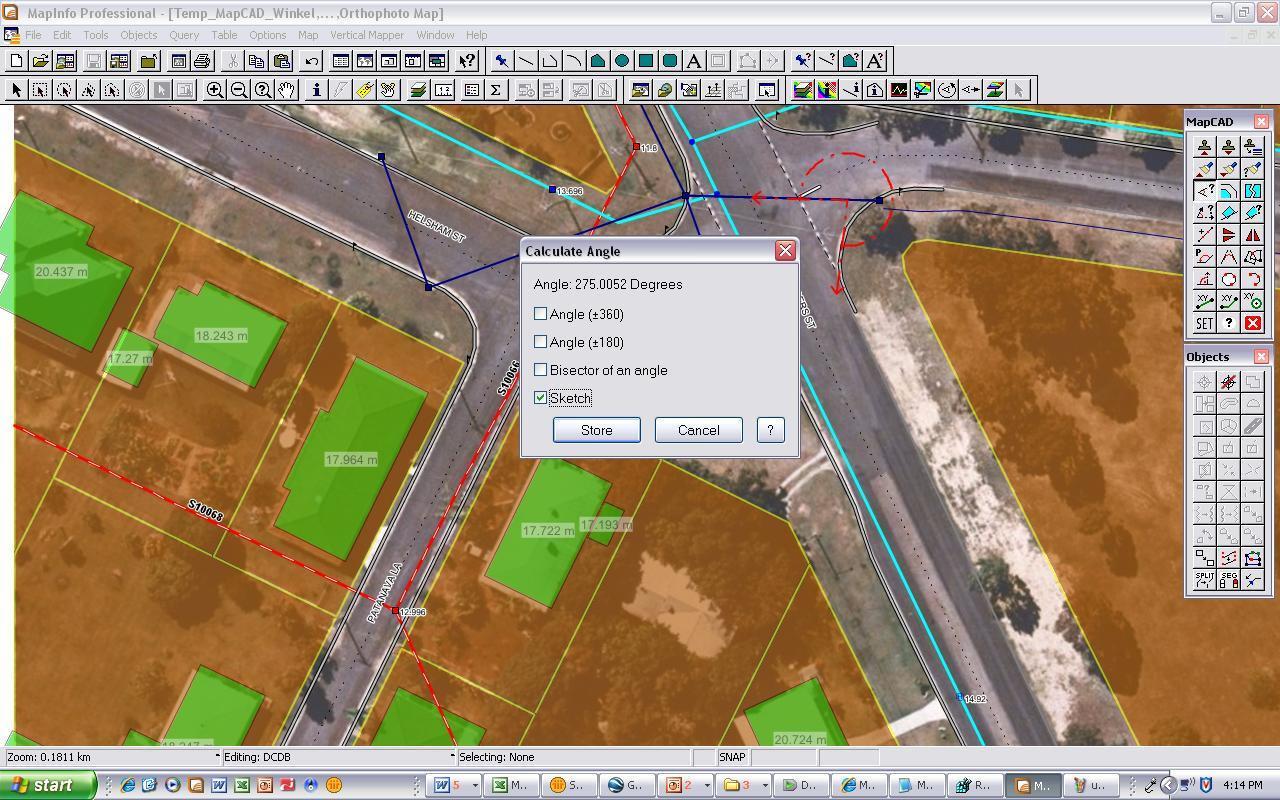
Task: Open the Selecting: None status dropdown
Action: pos(574,757)
